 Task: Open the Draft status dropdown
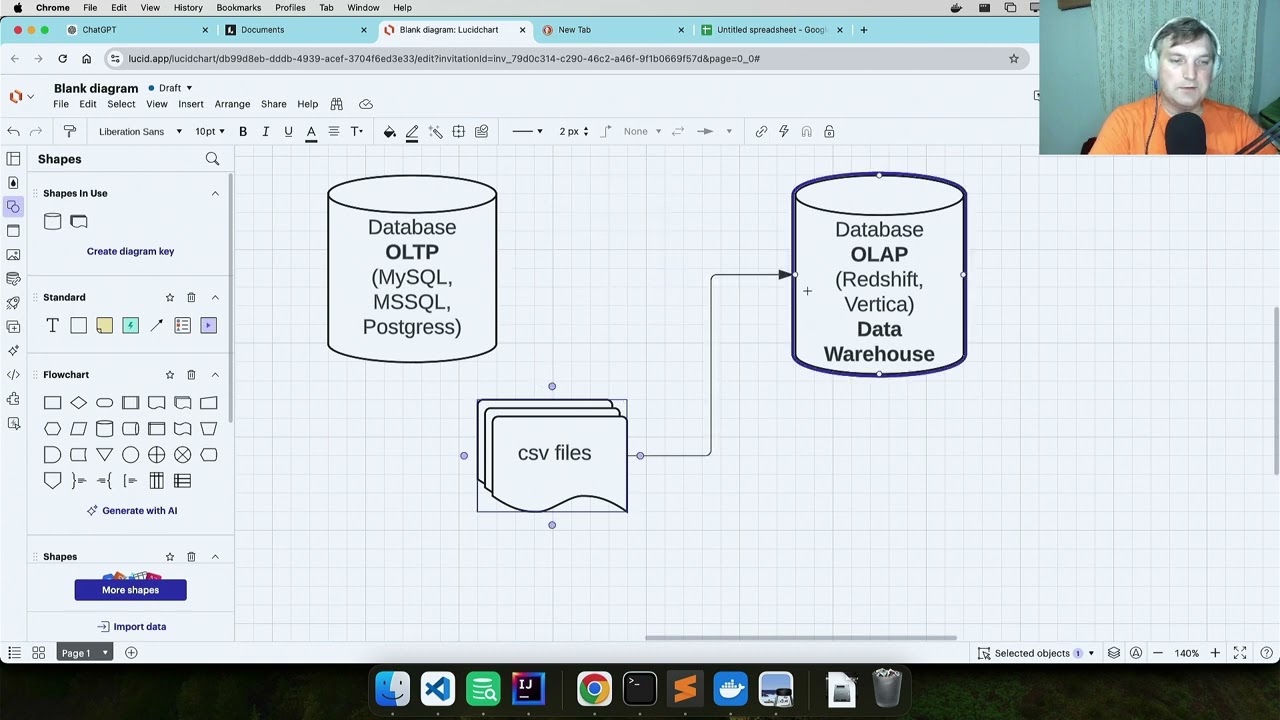170,88
